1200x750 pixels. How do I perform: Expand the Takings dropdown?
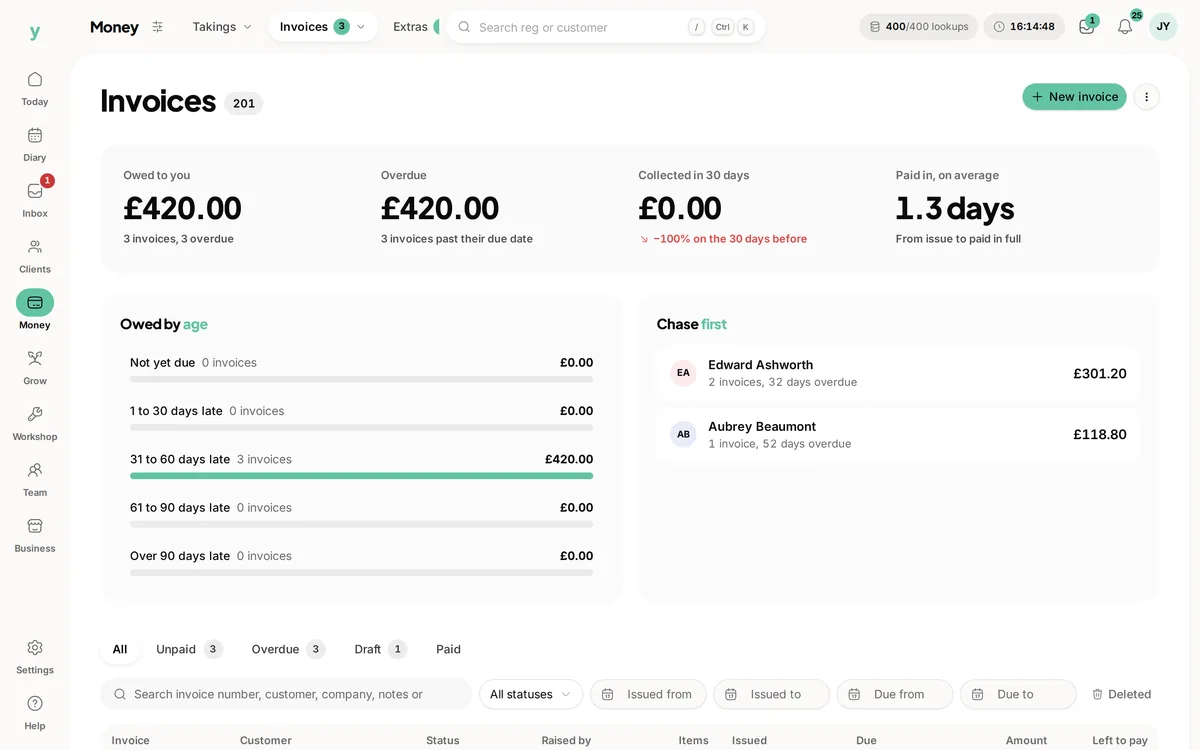(222, 27)
